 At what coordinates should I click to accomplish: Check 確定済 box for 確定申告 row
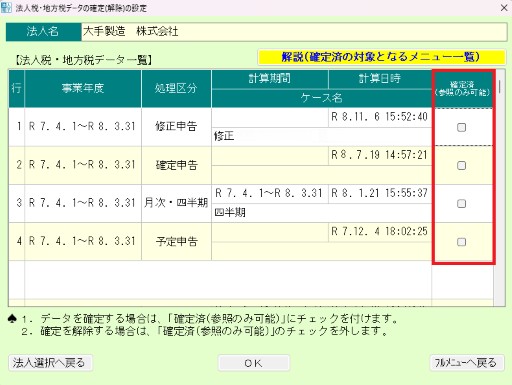pos(461,165)
